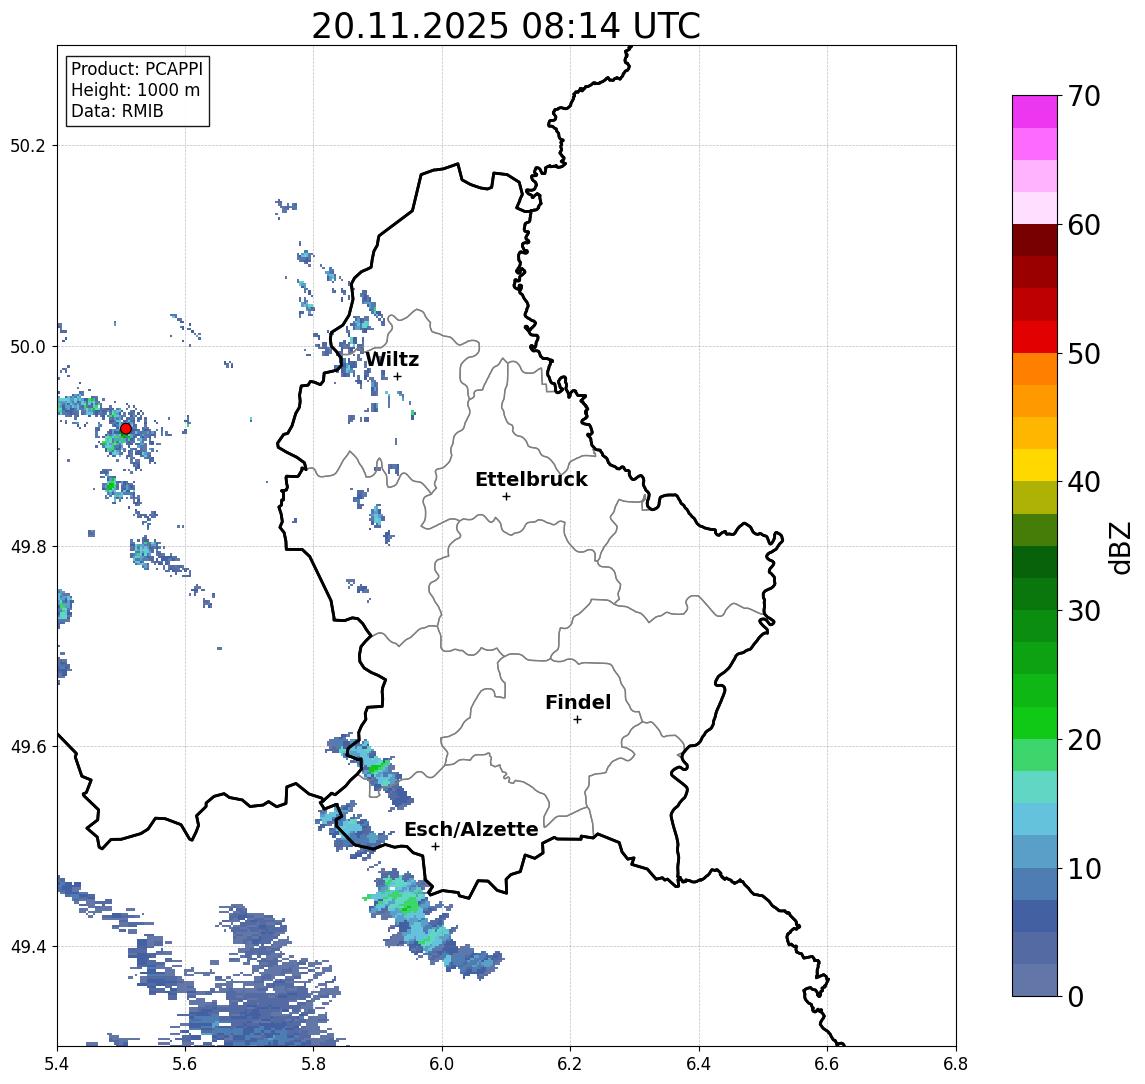Click the 40 label on the color bar
This screenshot has height=1084, width=1145.
1084,482
